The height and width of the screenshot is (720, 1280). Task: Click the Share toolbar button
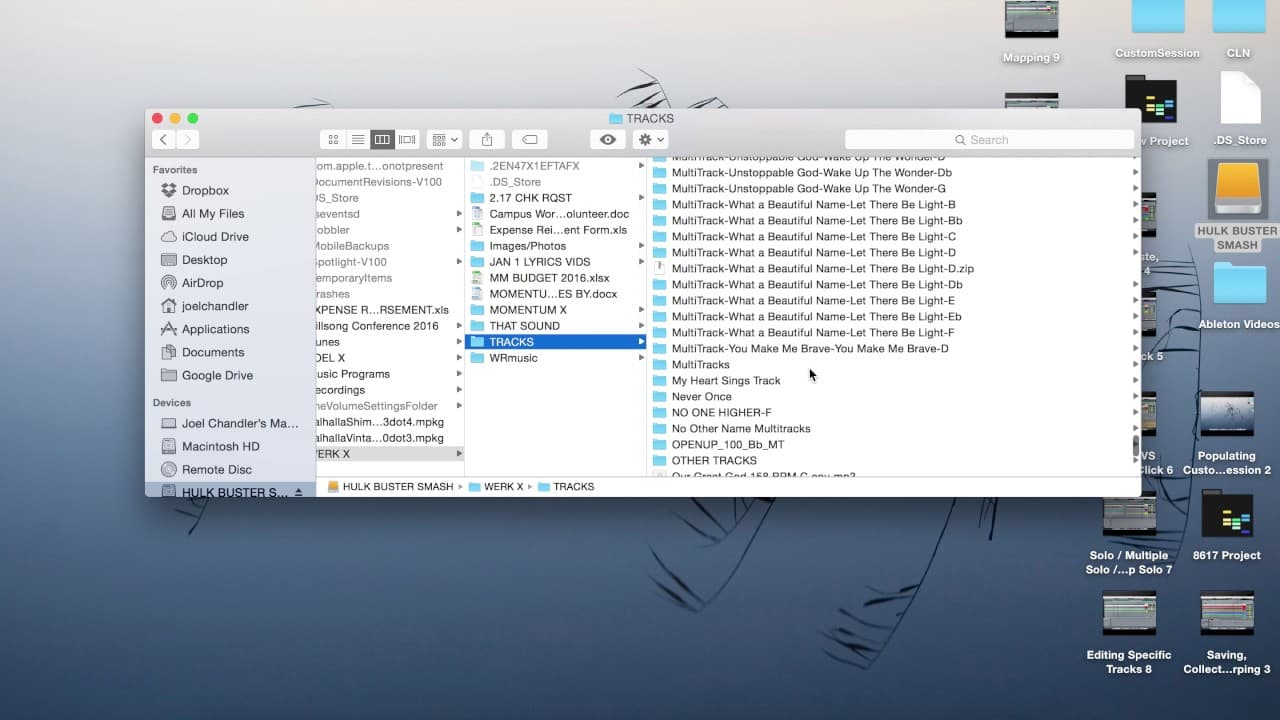click(487, 140)
